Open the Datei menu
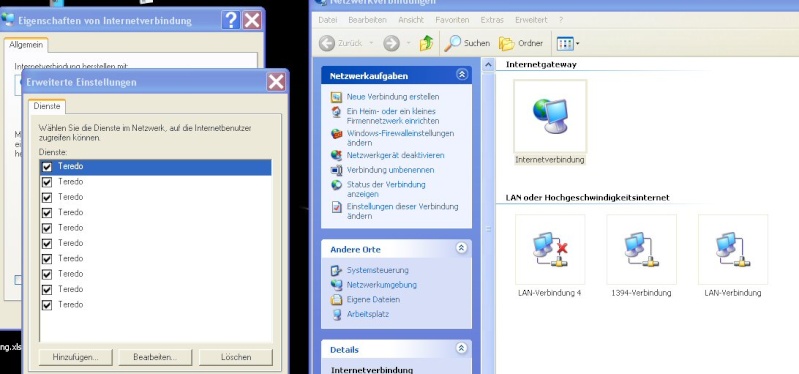799x374 pixels. tap(327, 20)
